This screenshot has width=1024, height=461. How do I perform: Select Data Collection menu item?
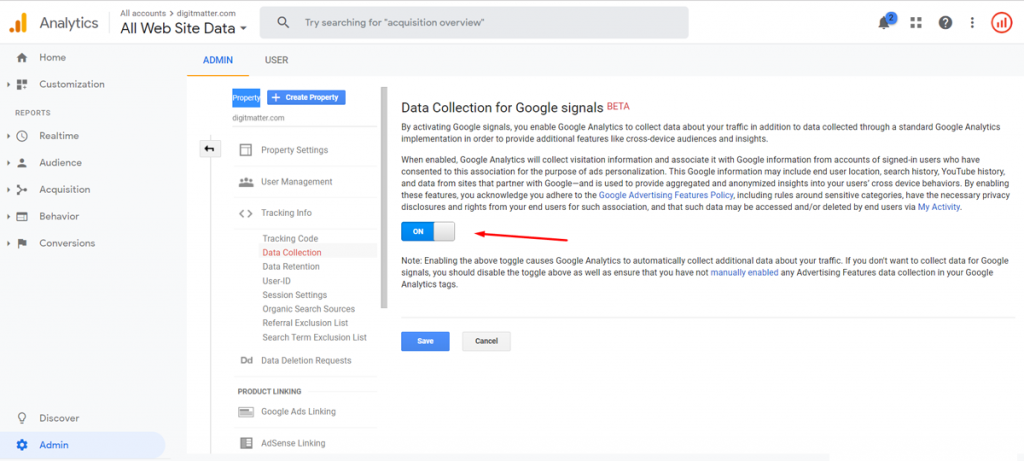pos(292,253)
